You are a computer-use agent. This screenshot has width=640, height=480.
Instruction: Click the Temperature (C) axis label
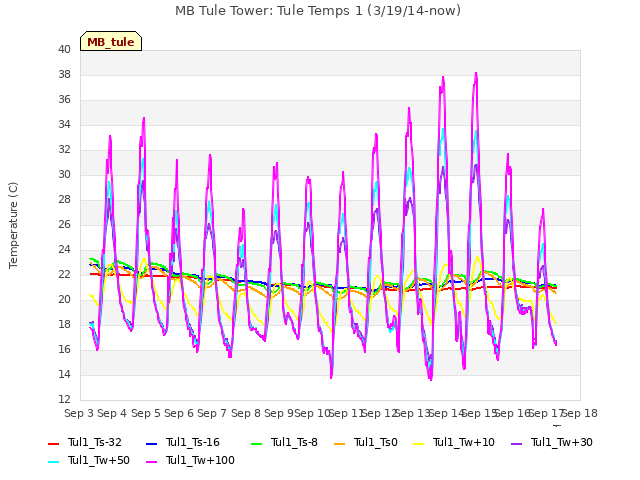tap(13, 225)
